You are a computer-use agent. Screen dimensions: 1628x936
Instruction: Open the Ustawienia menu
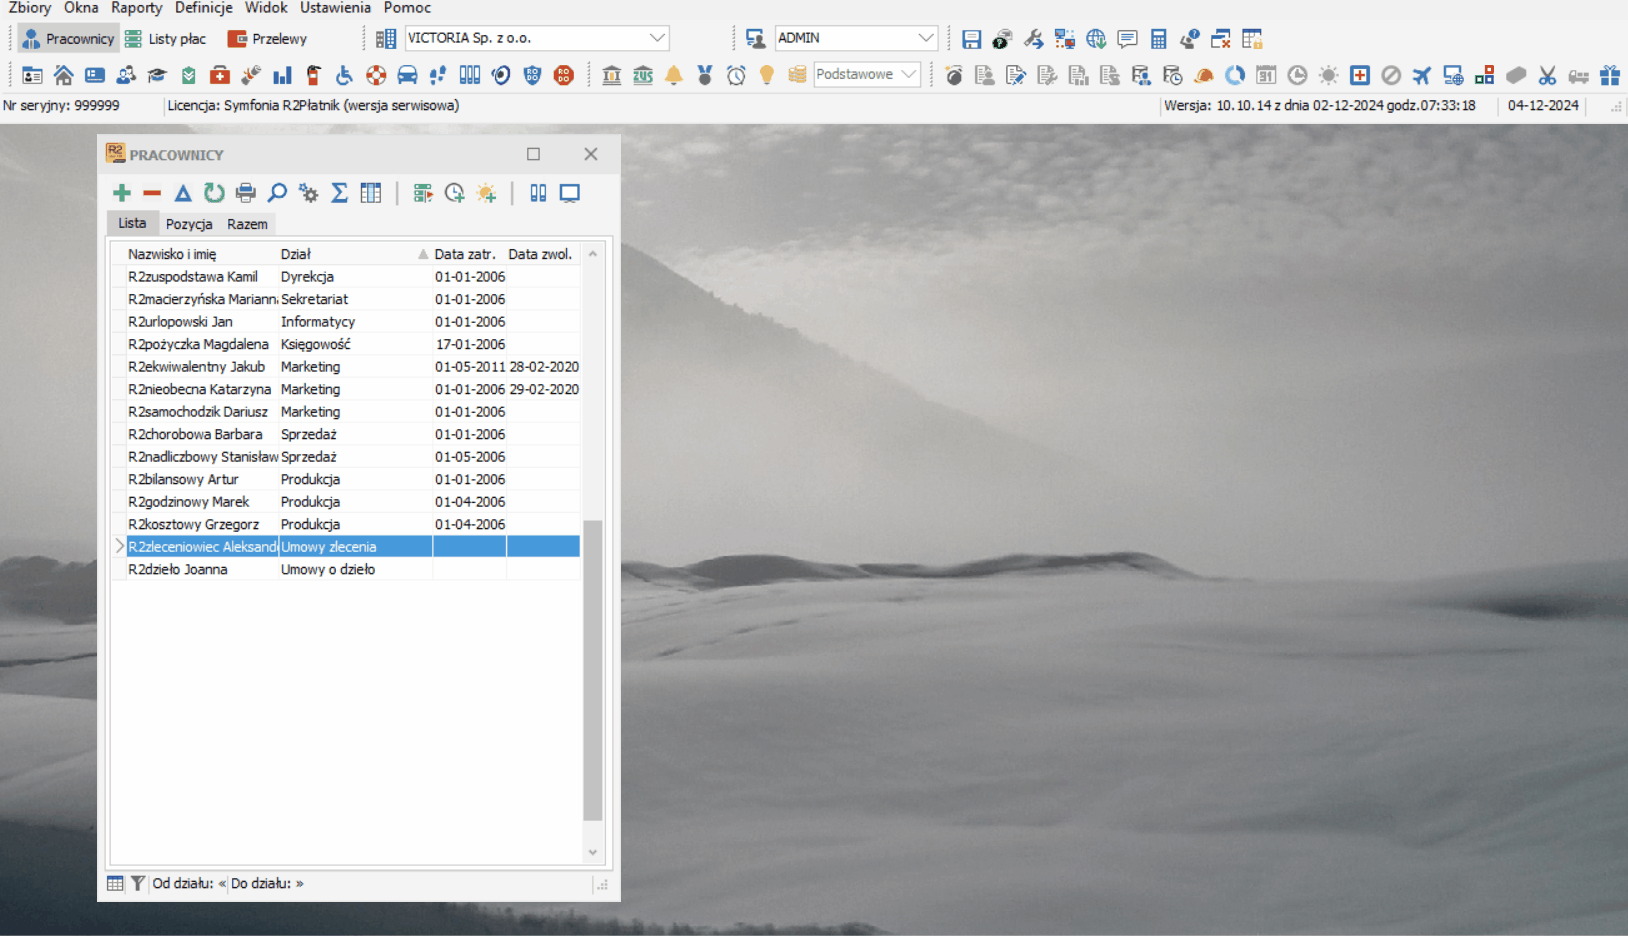click(x=335, y=8)
